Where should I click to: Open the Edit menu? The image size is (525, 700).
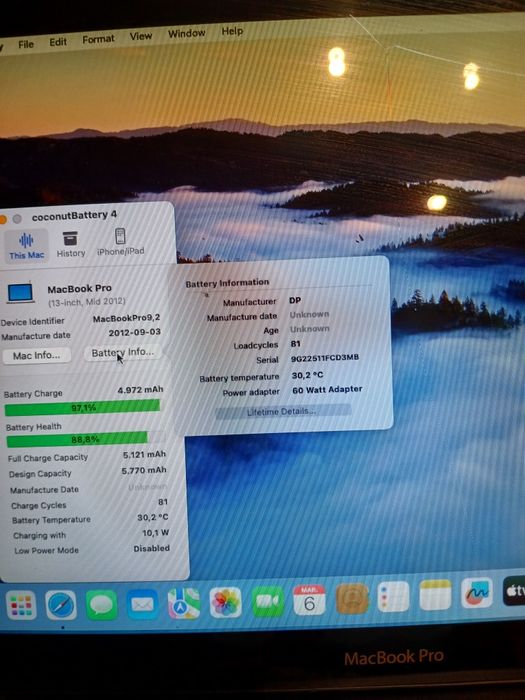coord(58,42)
